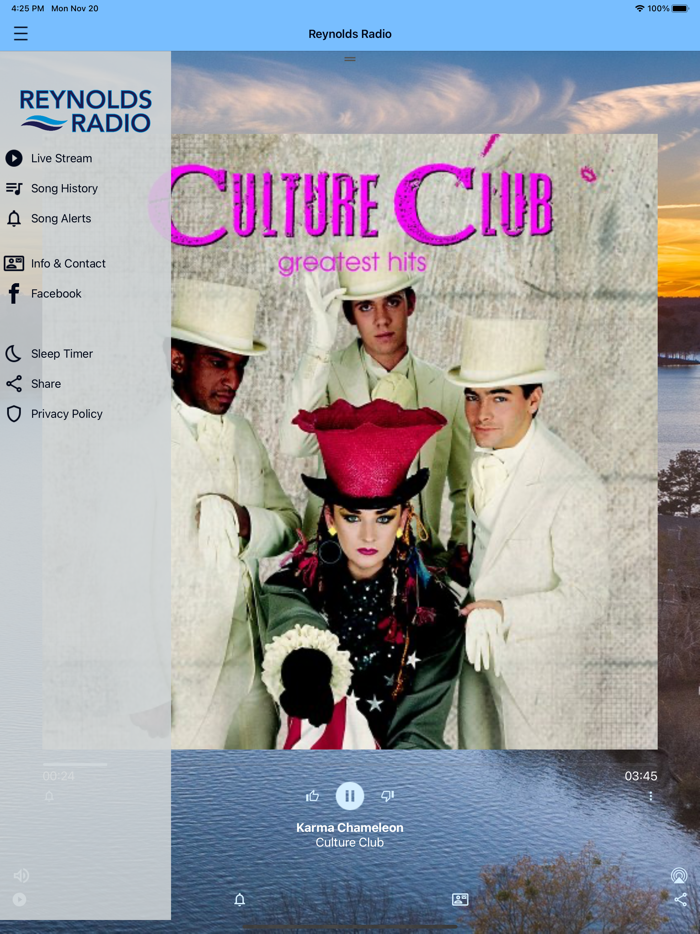This screenshot has height=934, width=700.
Task: Tap the bell alert icon in bottom bar
Action: coord(239,899)
